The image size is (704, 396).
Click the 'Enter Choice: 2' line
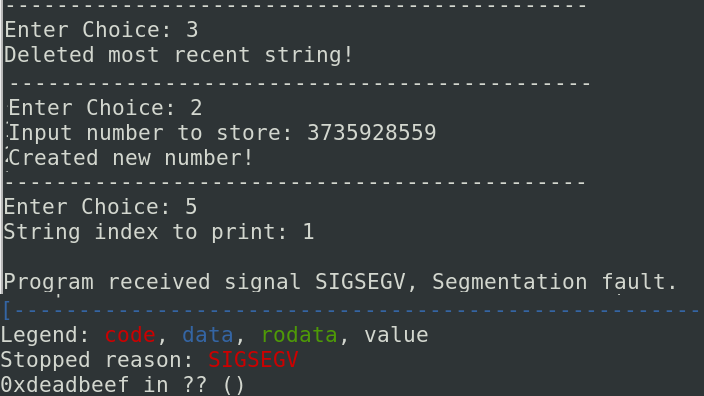pos(106,108)
